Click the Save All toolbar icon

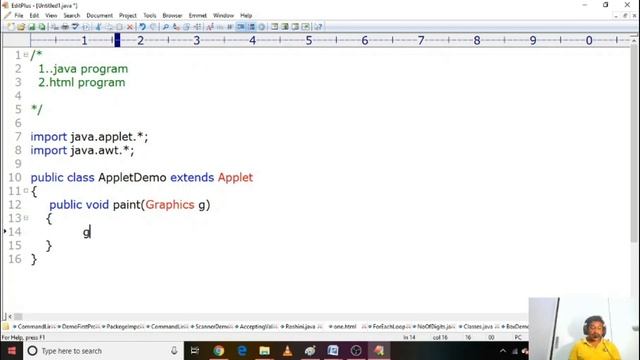pyautogui.click(x=42, y=27)
